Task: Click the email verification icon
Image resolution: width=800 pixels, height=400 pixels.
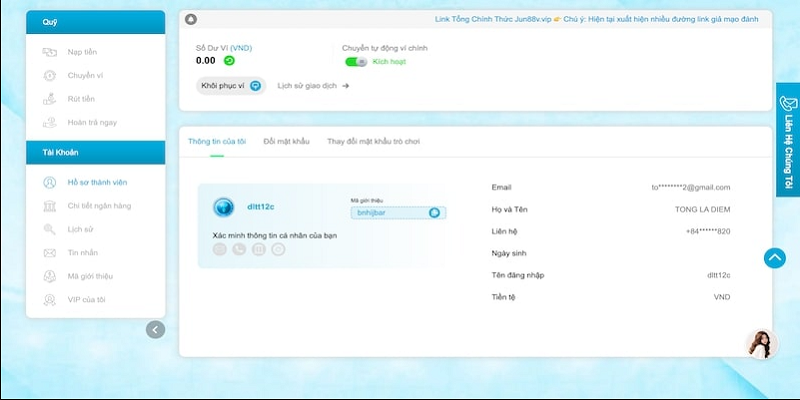Action: [x=219, y=249]
